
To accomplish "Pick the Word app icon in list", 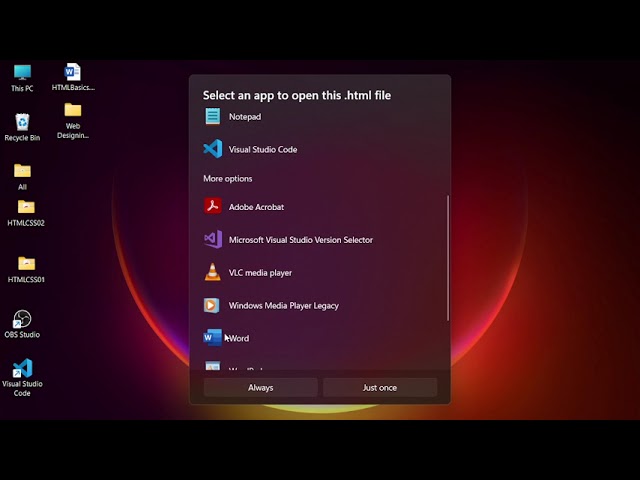I will (213, 338).
